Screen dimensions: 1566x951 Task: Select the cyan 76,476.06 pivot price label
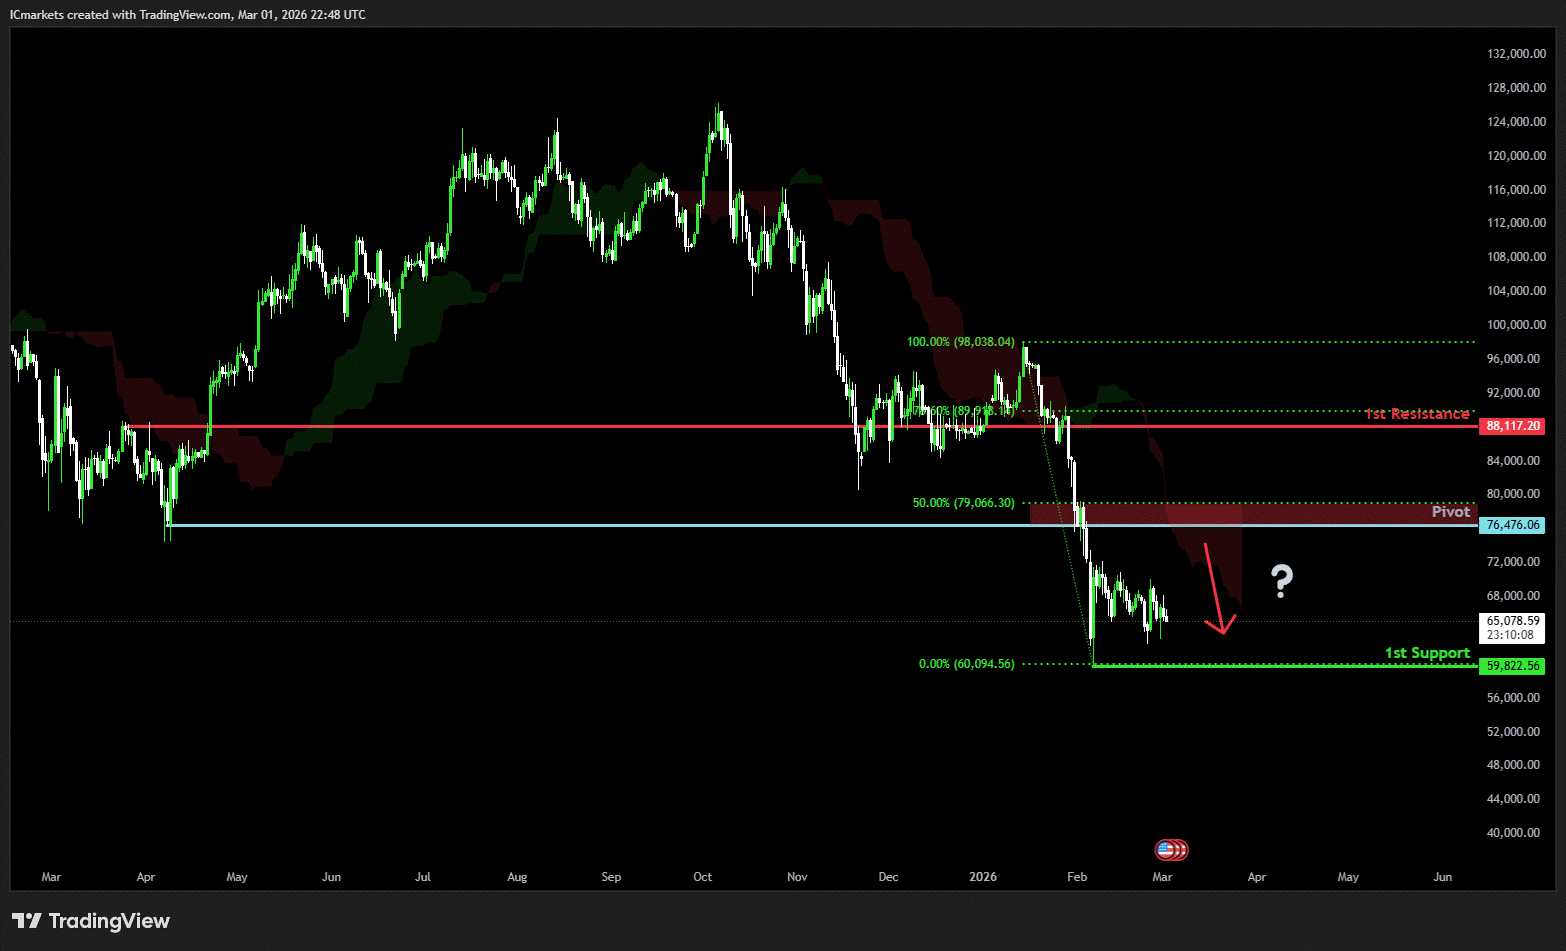pyautogui.click(x=1512, y=525)
